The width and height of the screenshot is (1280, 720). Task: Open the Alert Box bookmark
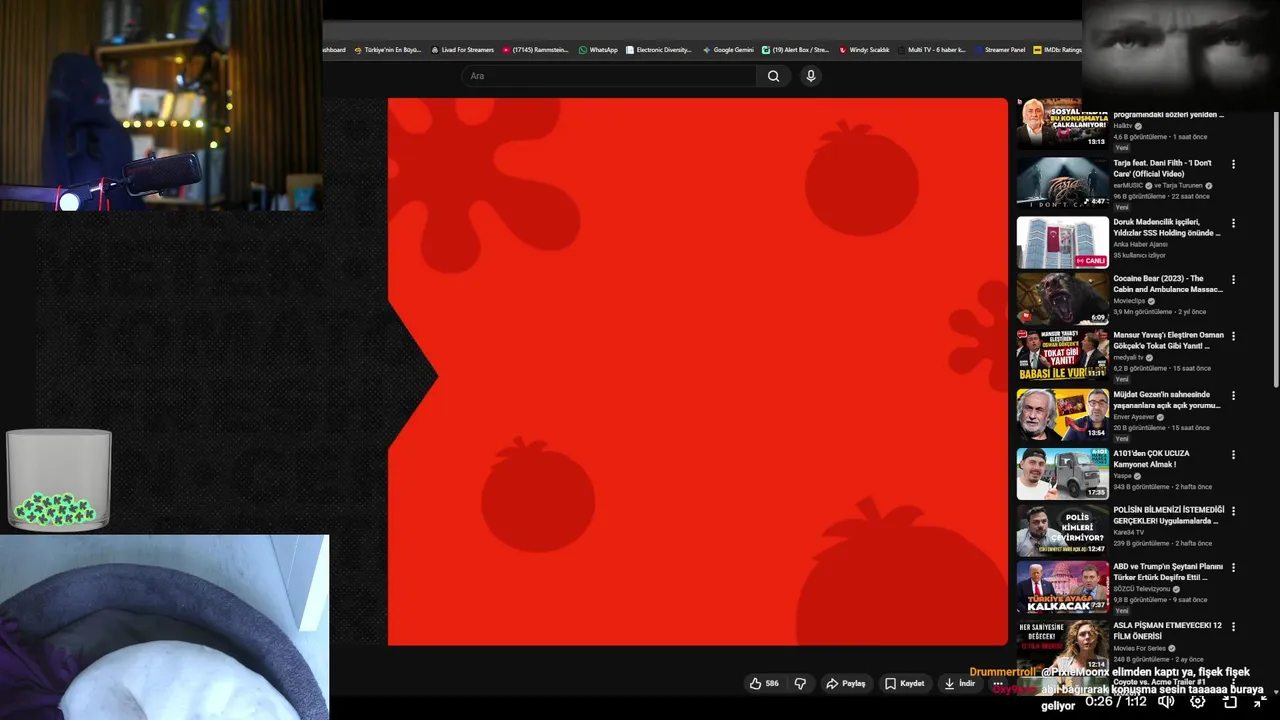(x=796, y=50)
